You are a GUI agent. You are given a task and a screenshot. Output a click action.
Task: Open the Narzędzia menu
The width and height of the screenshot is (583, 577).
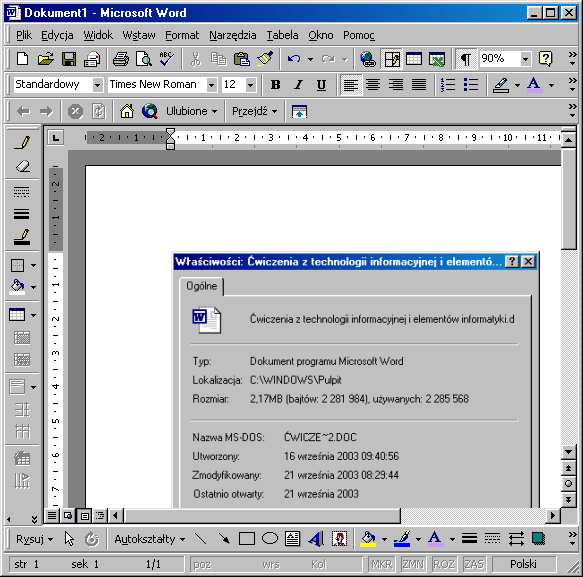[232, 35]
